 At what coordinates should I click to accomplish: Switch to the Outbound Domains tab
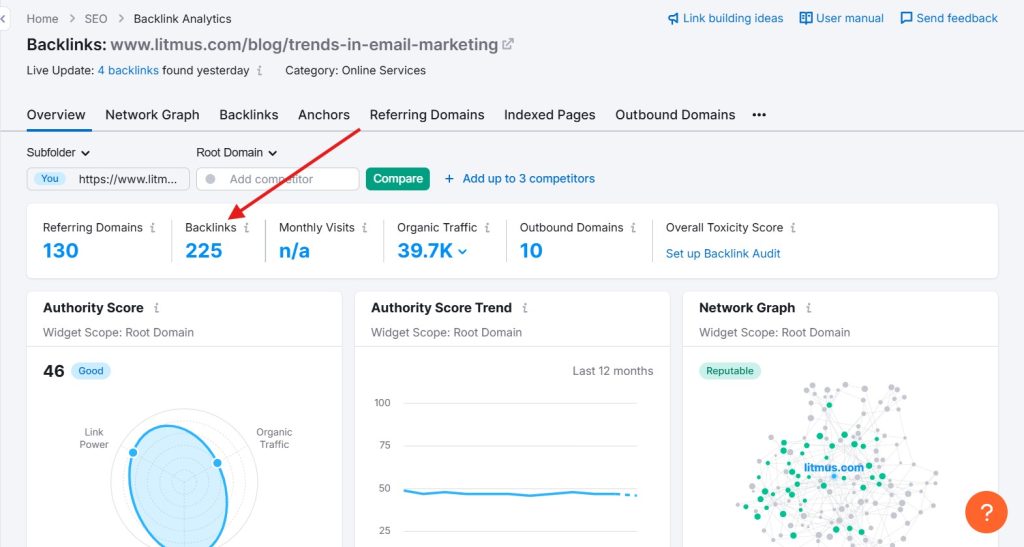tap(675, 115)
